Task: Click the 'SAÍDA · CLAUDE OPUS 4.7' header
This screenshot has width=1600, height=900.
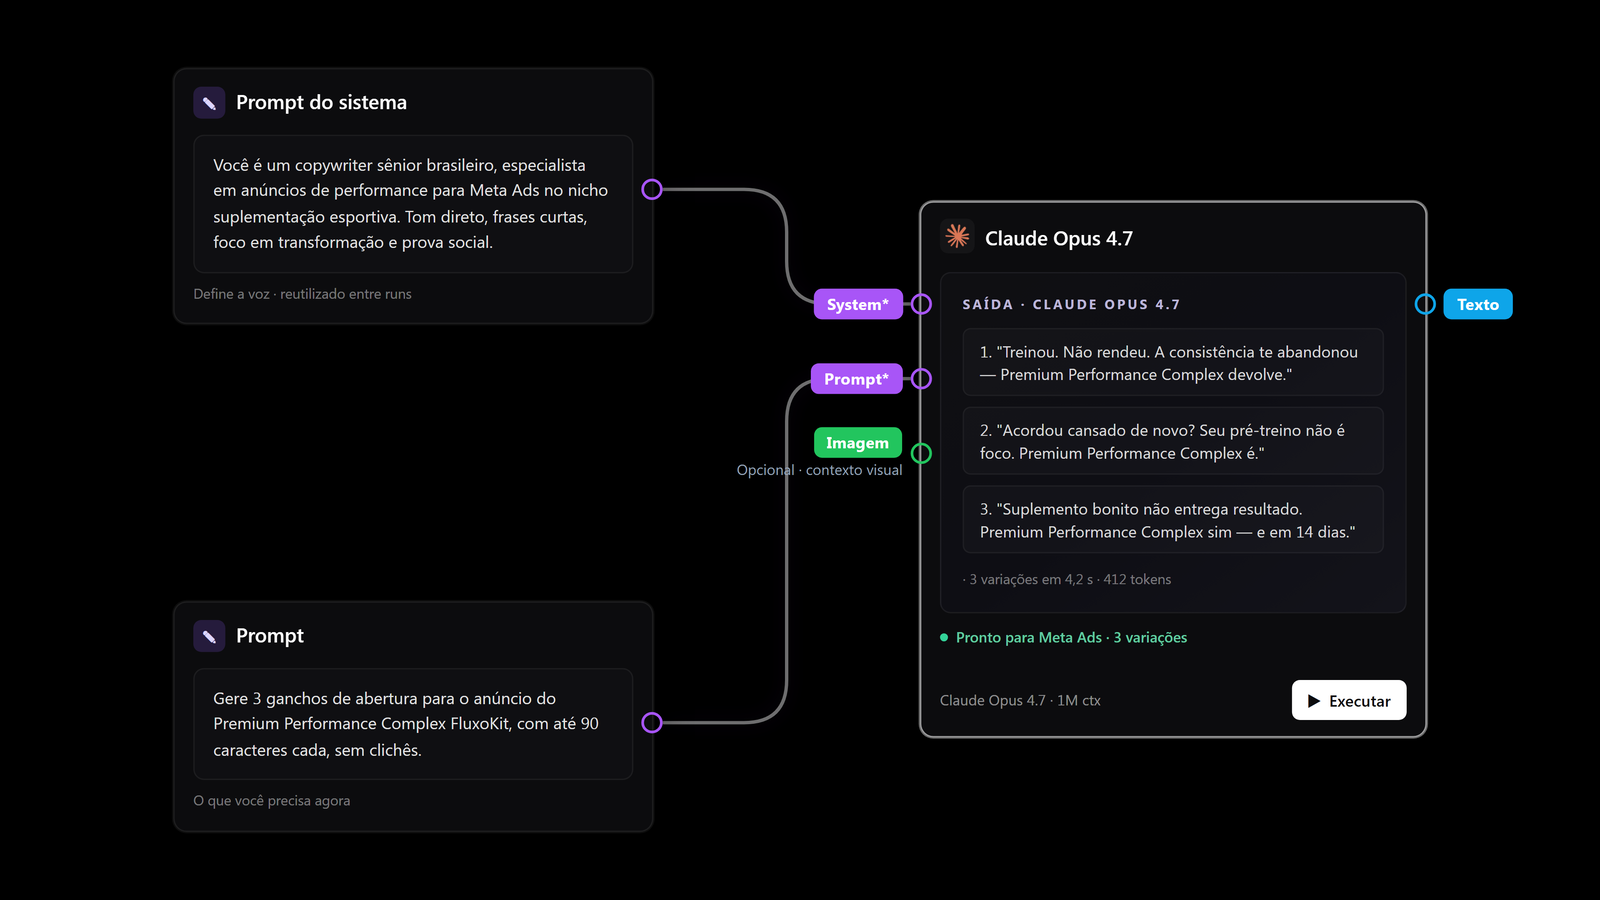Action: click(1071, 304)
